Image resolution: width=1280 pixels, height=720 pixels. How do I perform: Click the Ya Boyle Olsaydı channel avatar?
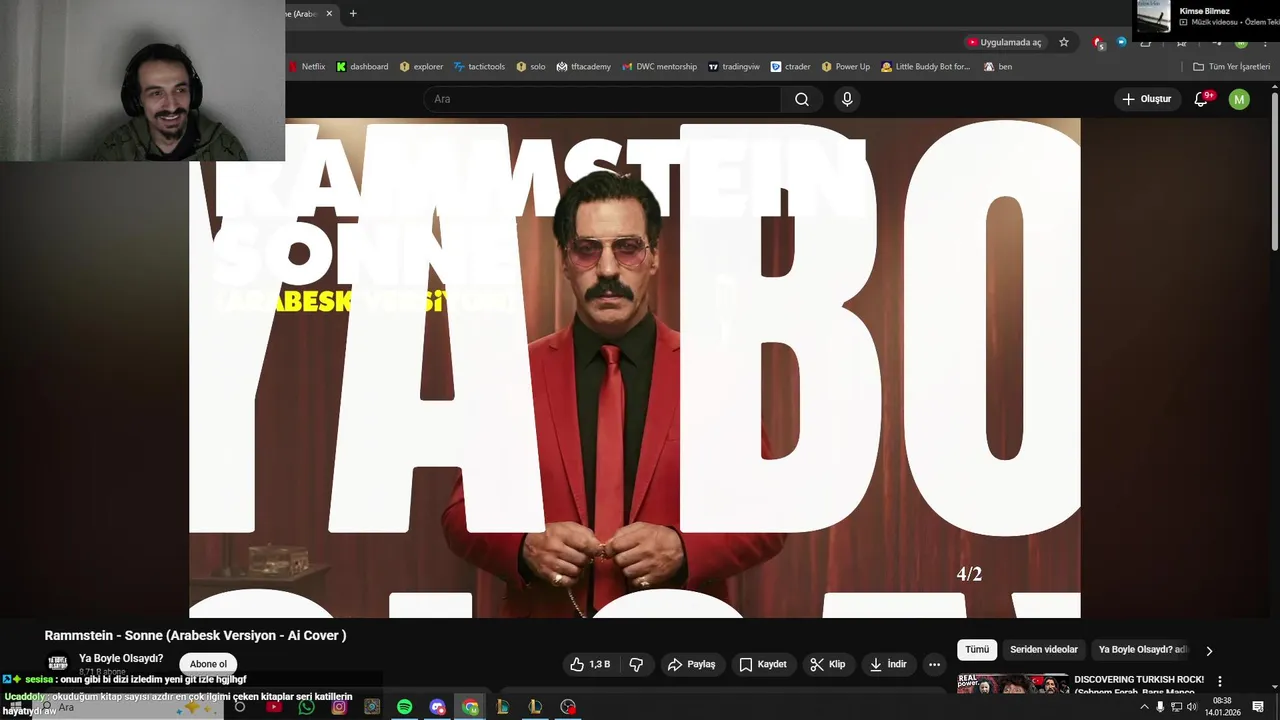[x=58, y=664]
